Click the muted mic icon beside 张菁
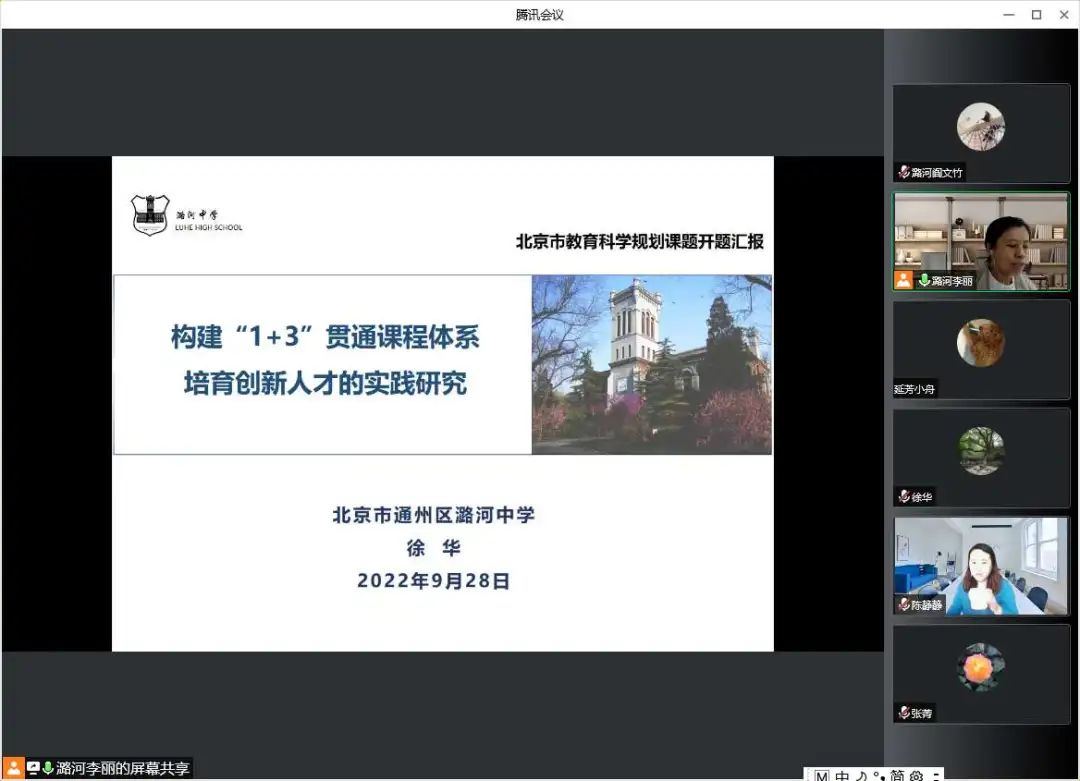This screenshot has height=781, width=1080. tap(903, 713)
